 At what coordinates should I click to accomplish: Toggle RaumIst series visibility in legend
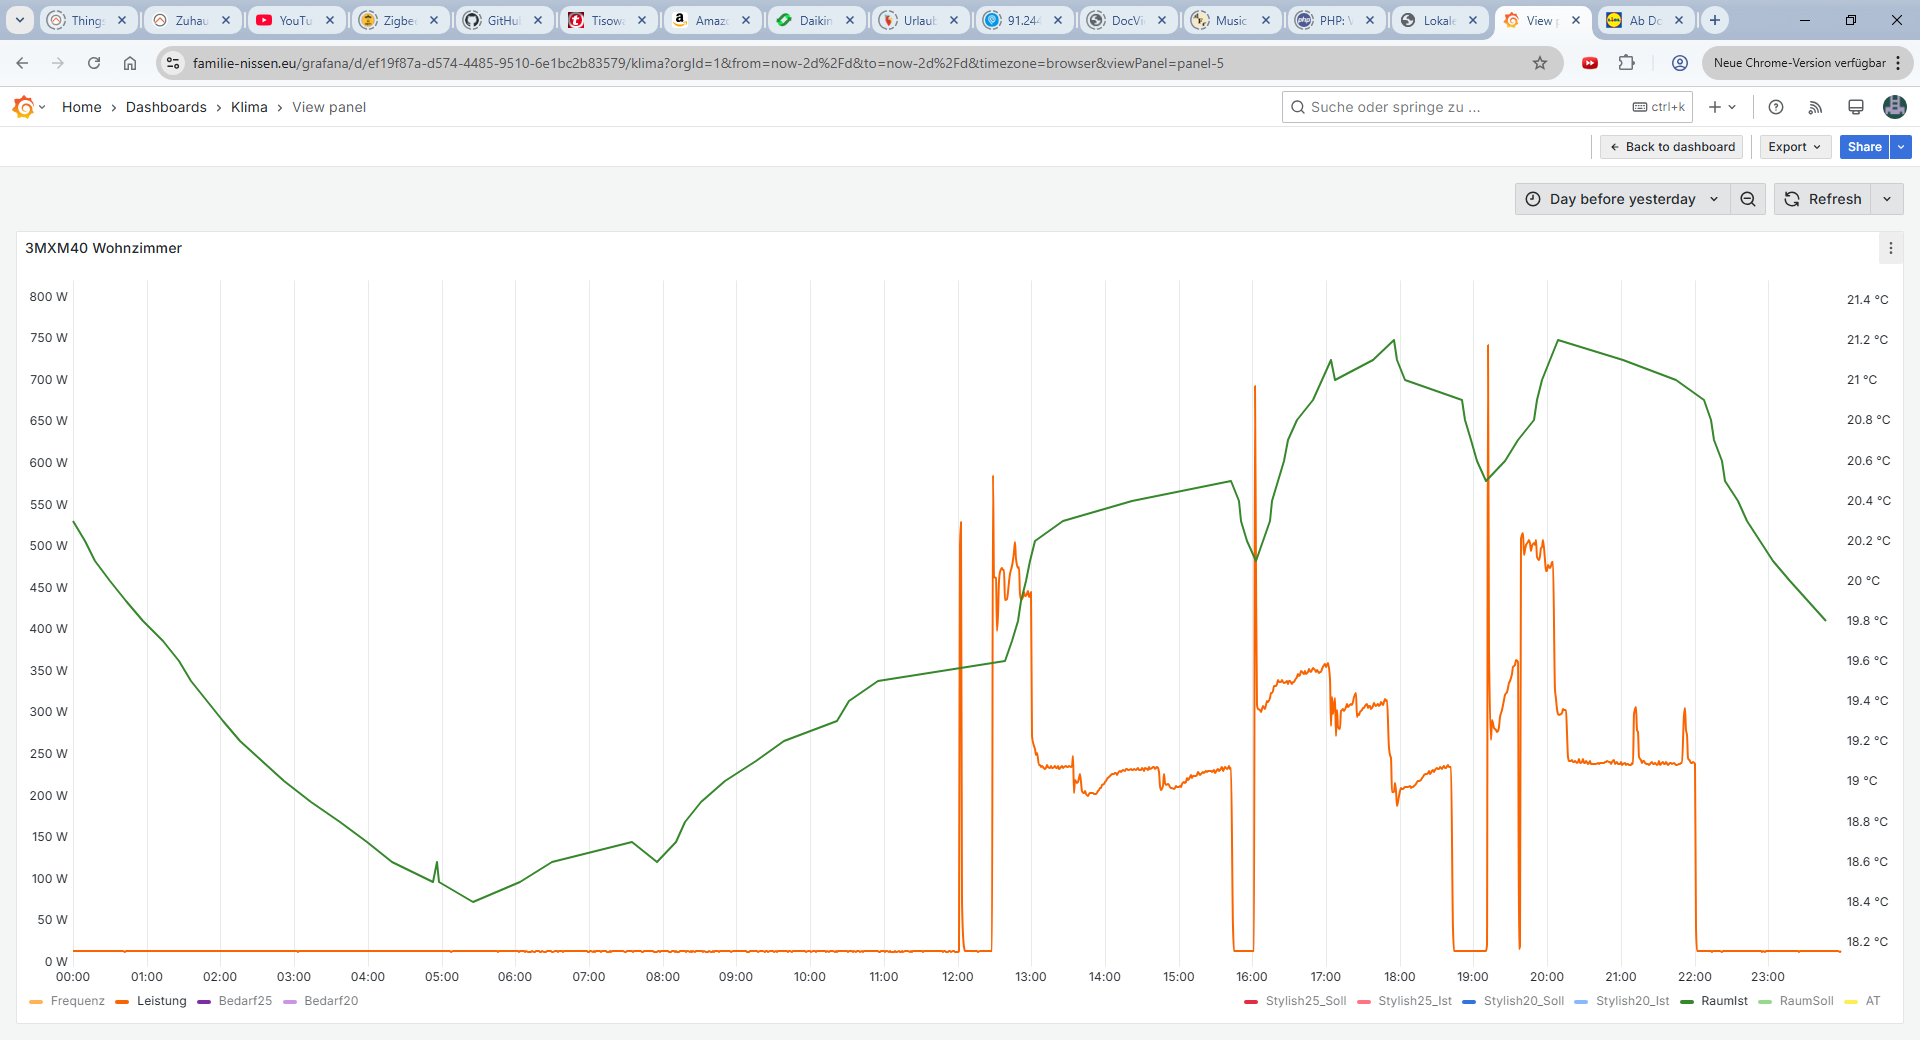1724,1001
